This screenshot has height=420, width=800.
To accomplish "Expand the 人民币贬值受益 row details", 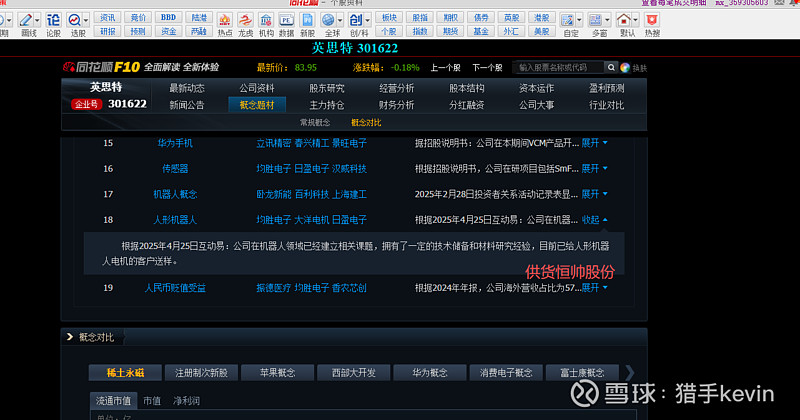I will [x=594, y=288].
